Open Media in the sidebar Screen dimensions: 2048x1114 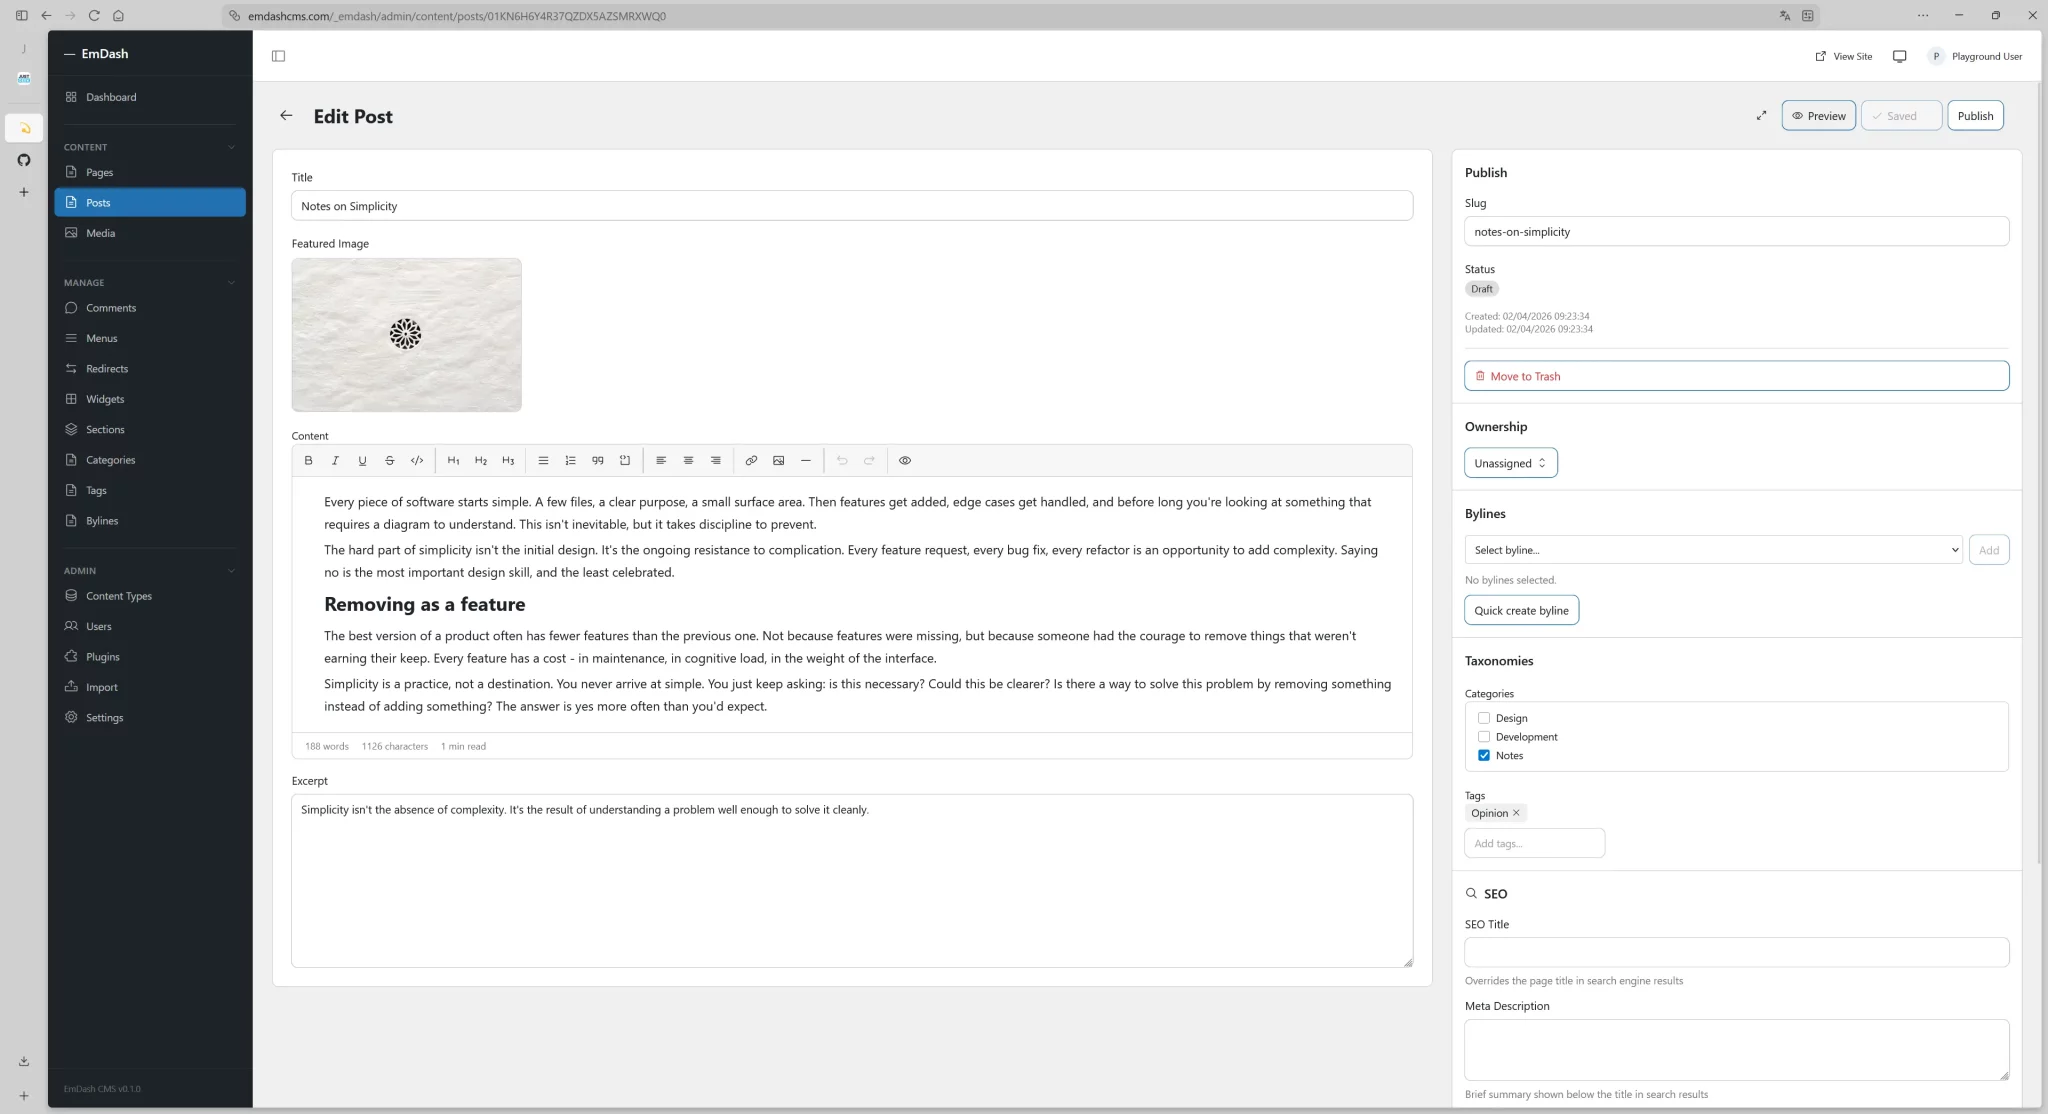click(100, 233)
